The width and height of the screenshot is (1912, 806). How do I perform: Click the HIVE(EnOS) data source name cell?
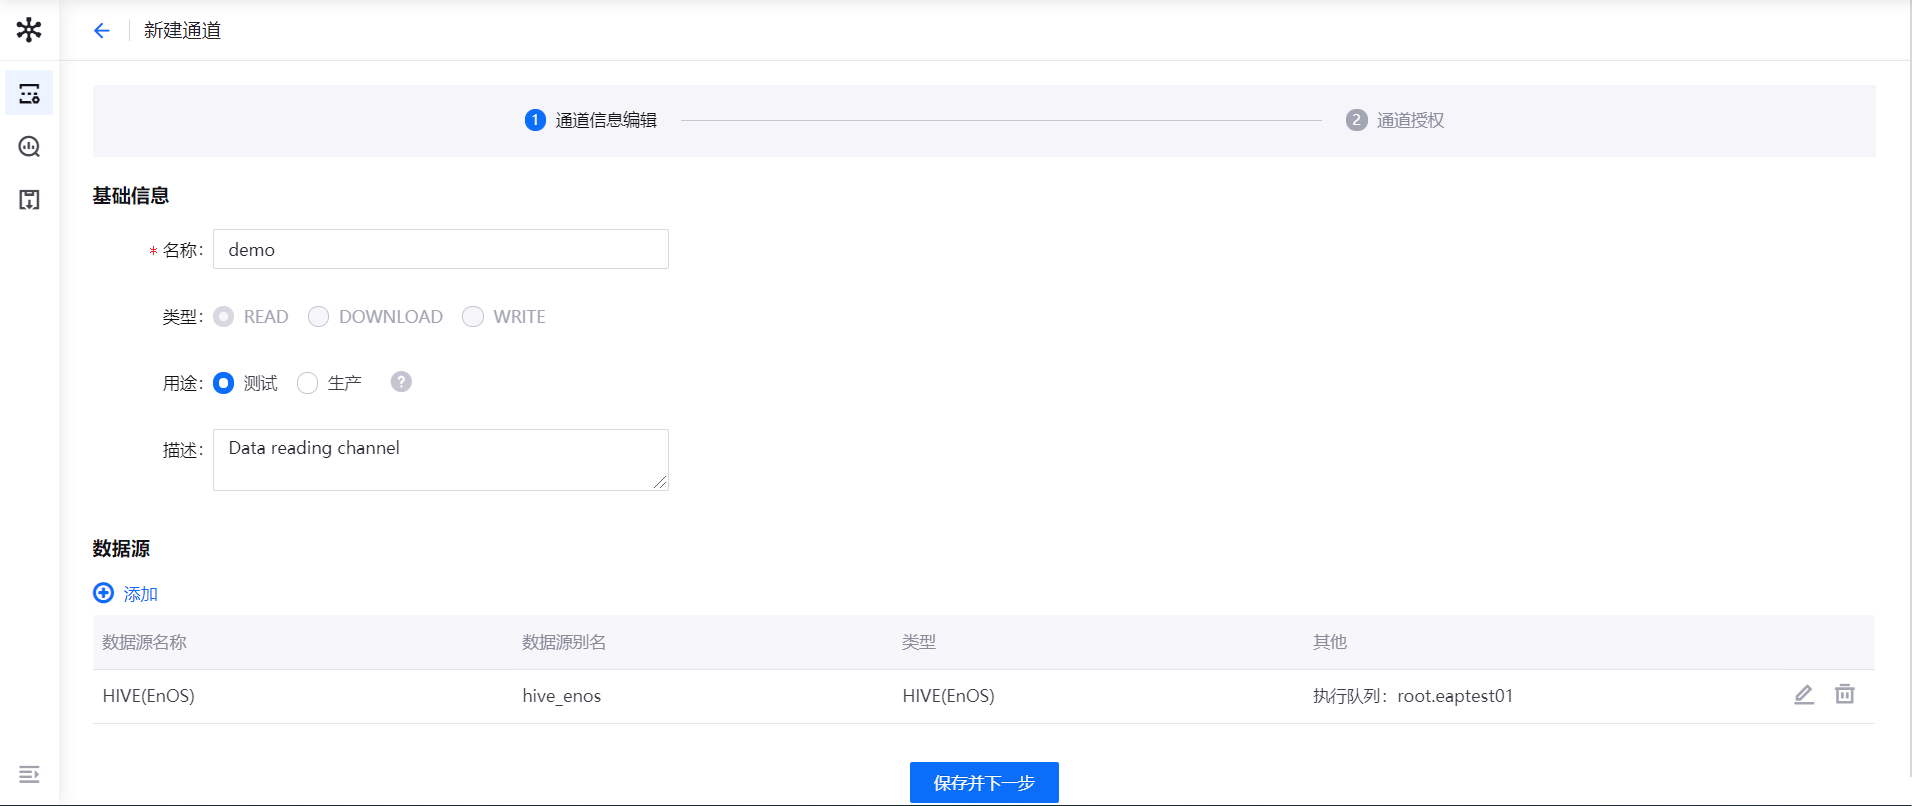coord(149,696)
